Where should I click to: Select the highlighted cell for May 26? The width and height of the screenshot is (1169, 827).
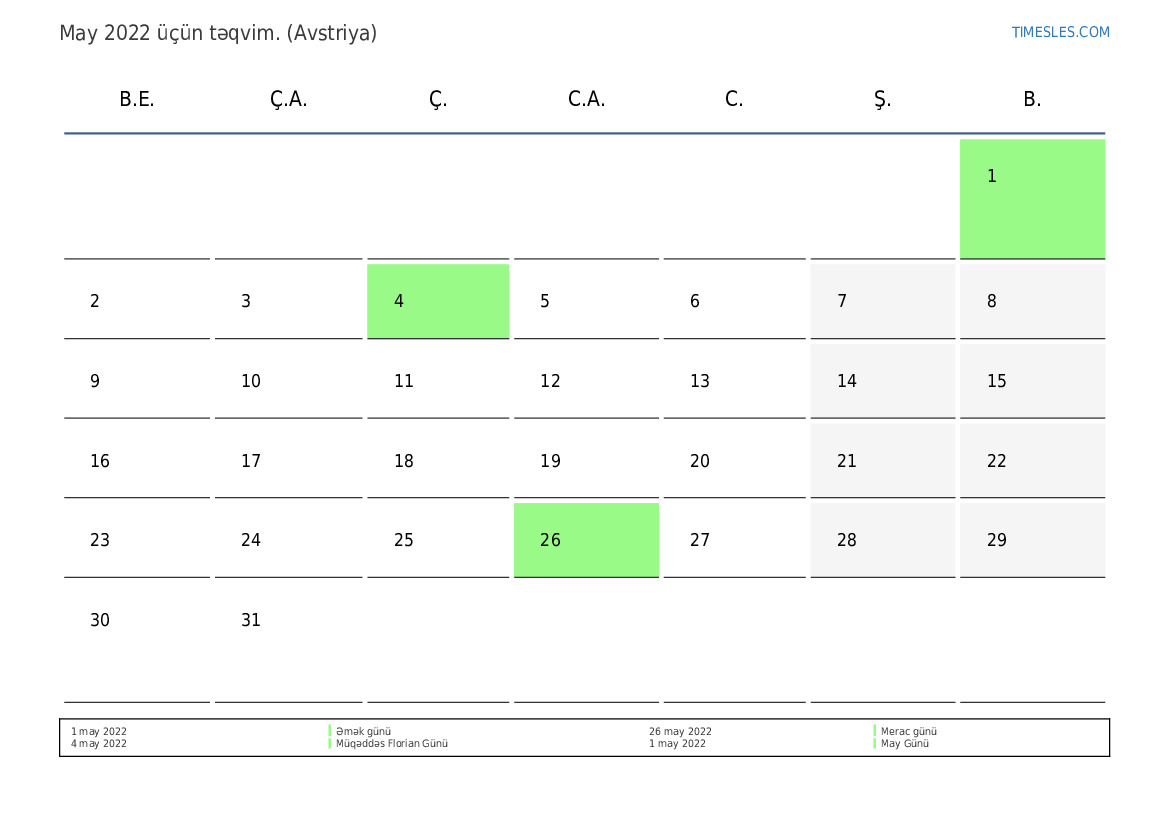586,540
